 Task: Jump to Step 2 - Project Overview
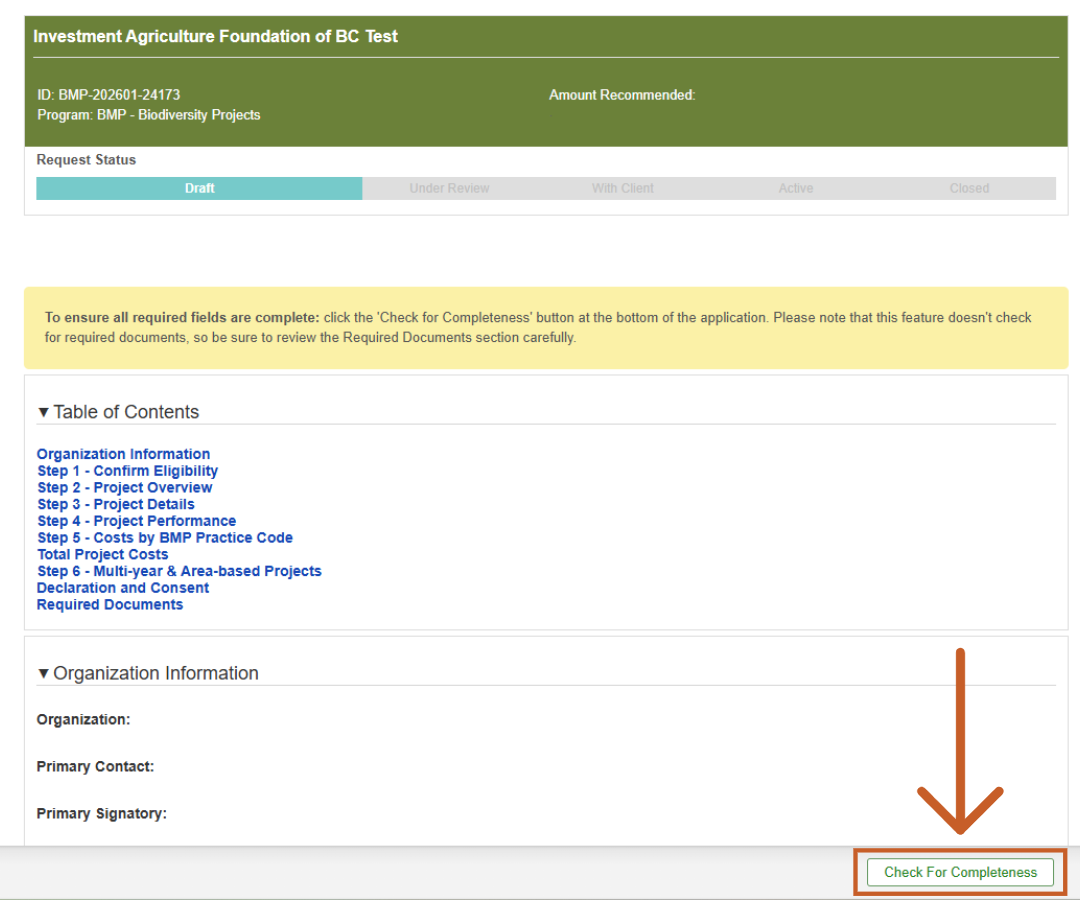click(125, 488)
